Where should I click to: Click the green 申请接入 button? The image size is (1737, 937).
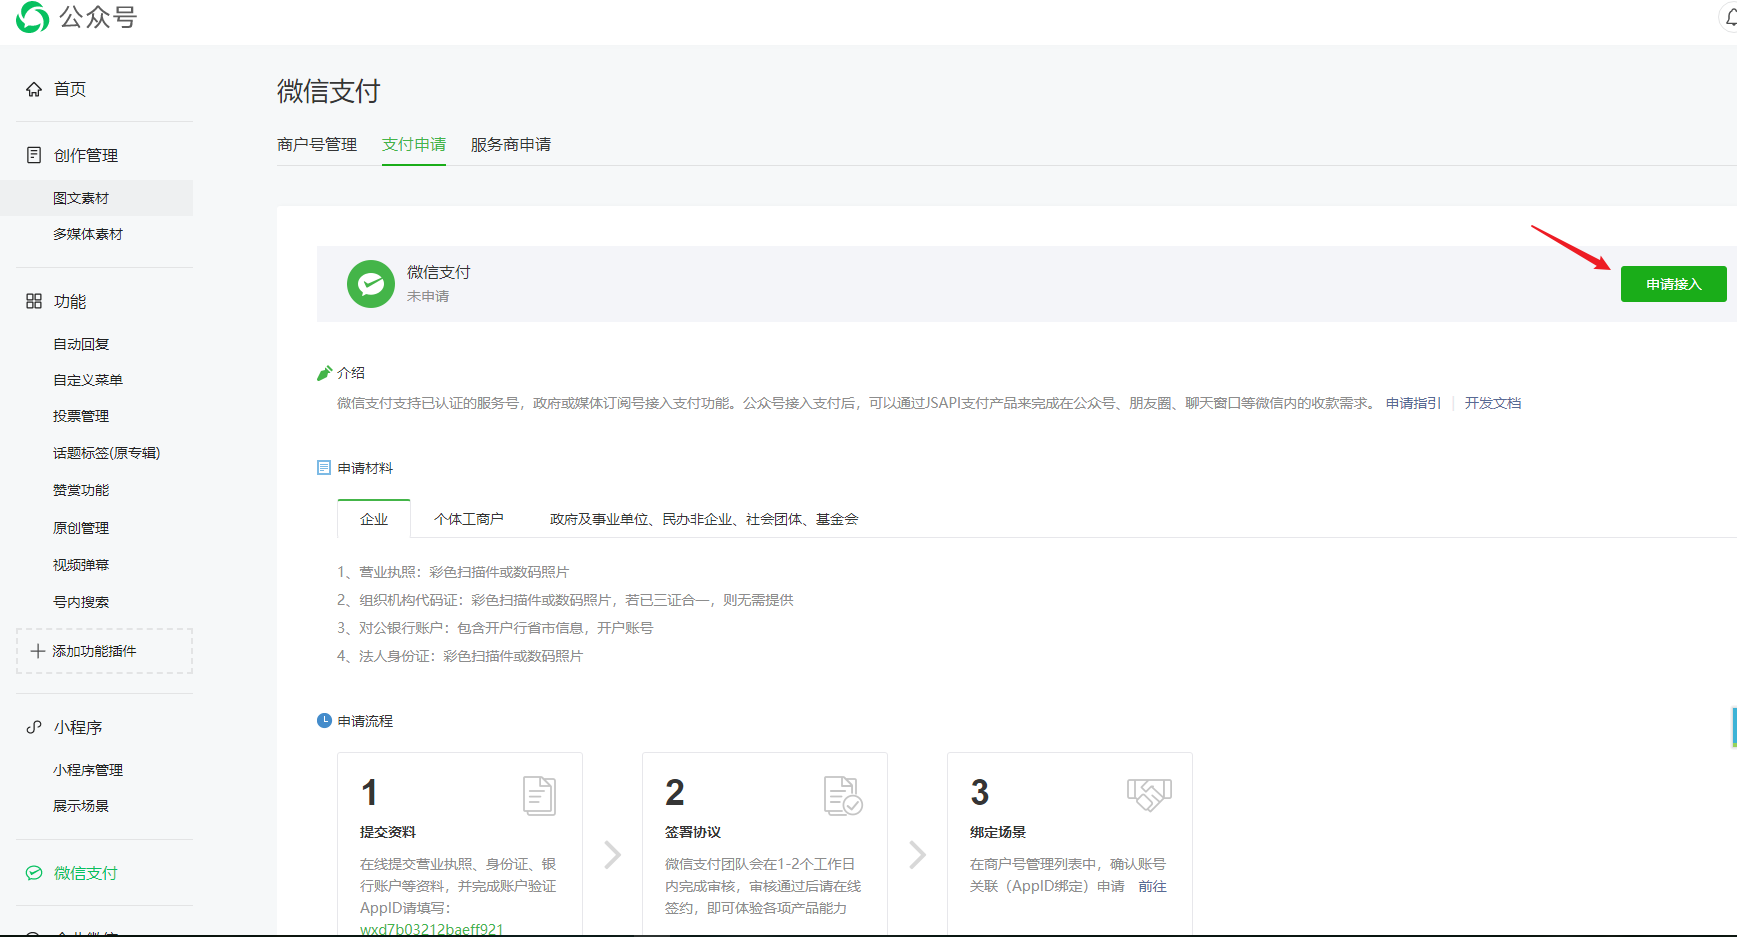click(1674, 284)
